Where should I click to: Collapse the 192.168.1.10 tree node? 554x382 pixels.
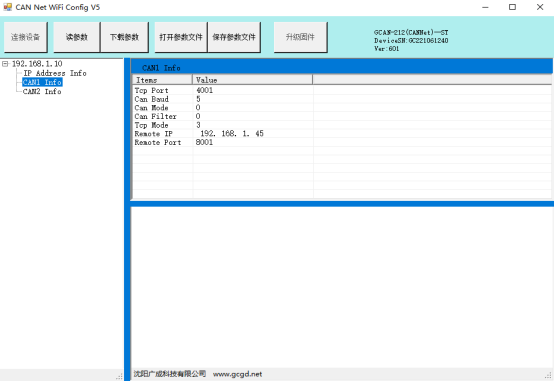click(5, 64)
